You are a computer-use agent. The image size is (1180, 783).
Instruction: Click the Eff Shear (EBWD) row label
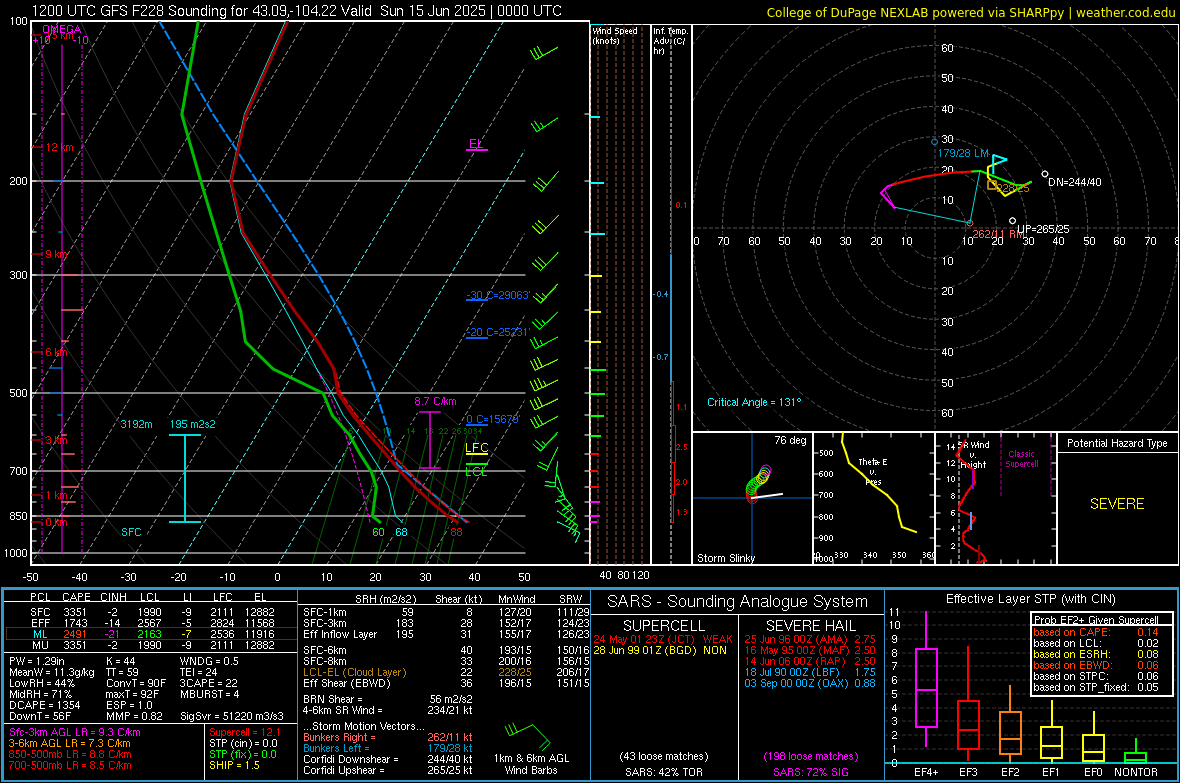(x=347, y=684)
